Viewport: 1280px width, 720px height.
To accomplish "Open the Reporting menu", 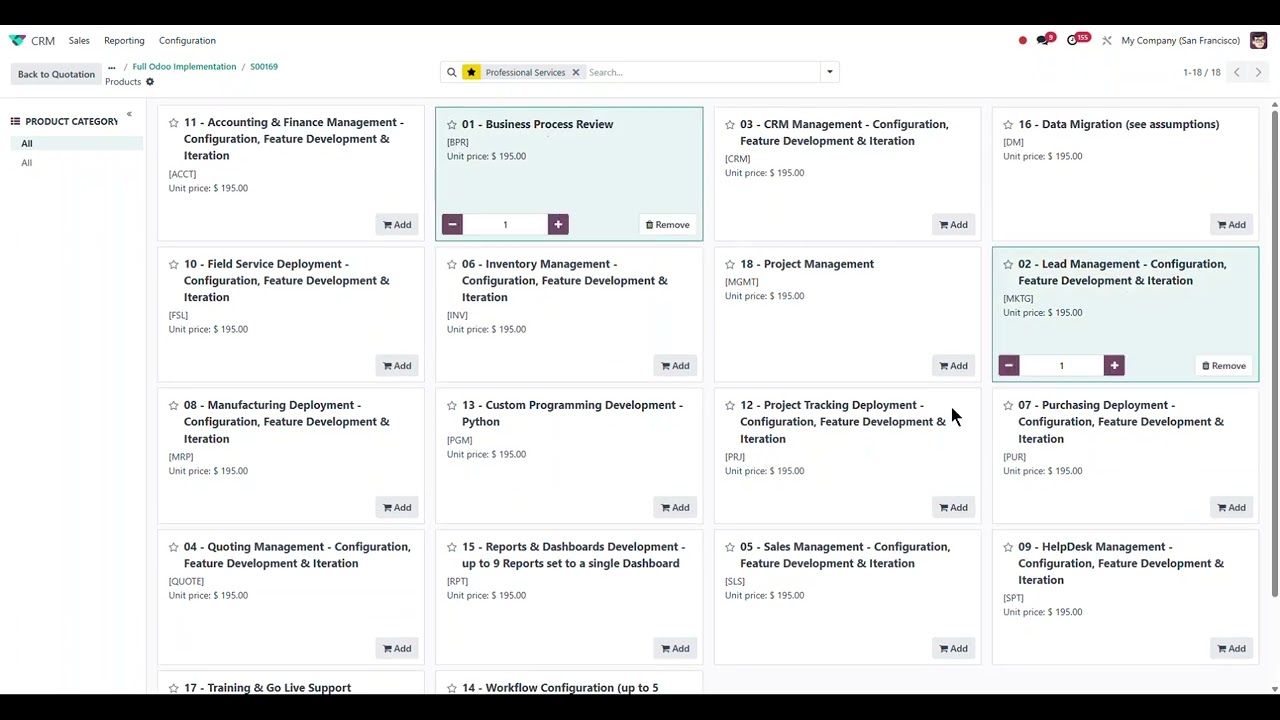I will click(x=124, y=41).
